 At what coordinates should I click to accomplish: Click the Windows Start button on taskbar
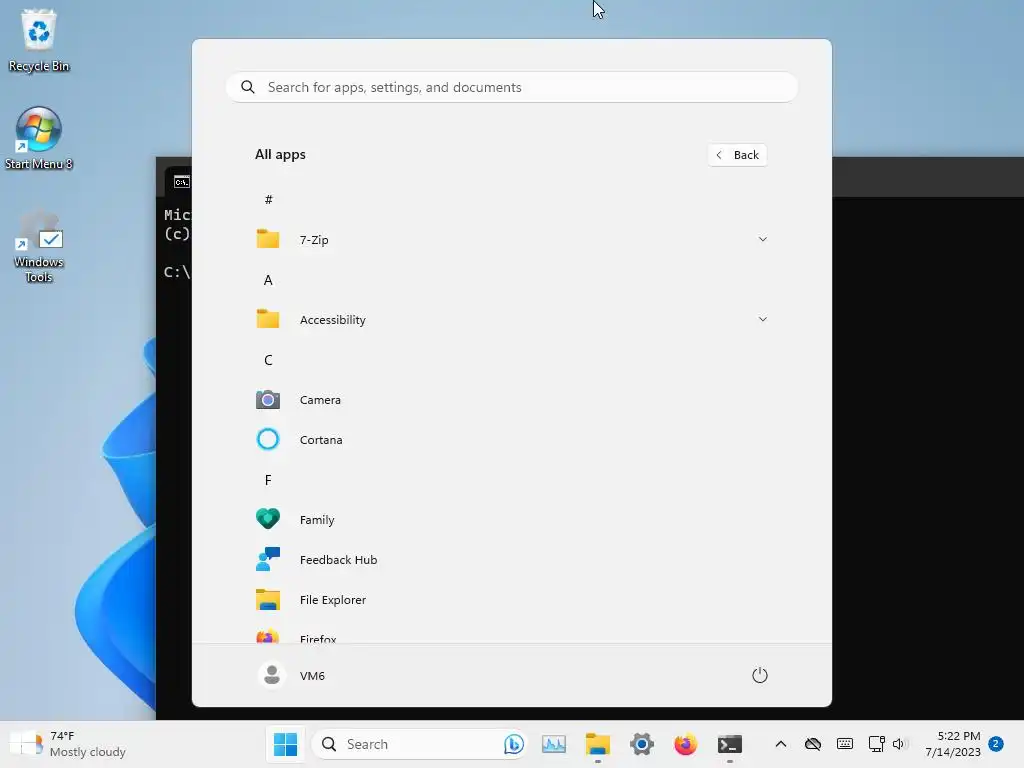pos(285,744)
